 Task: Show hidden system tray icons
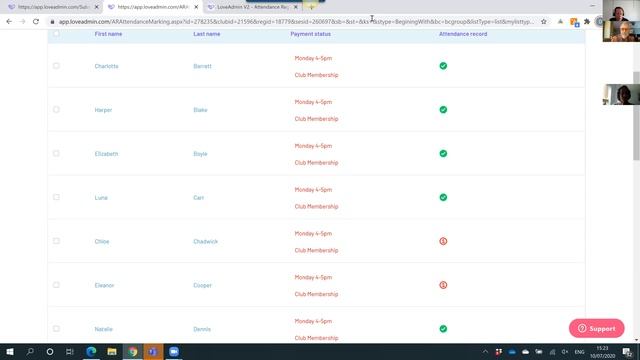tap(485, 351)
